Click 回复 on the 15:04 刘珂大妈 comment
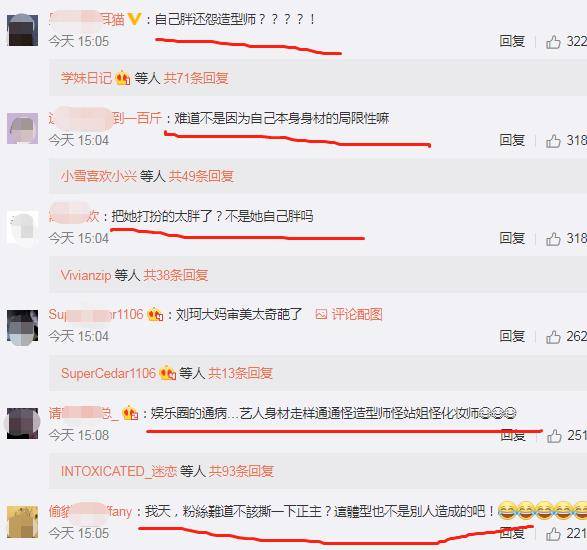Image resolution: width=587 pixels, height=550 pixels. pyautogui.click(x=512, y=336)
